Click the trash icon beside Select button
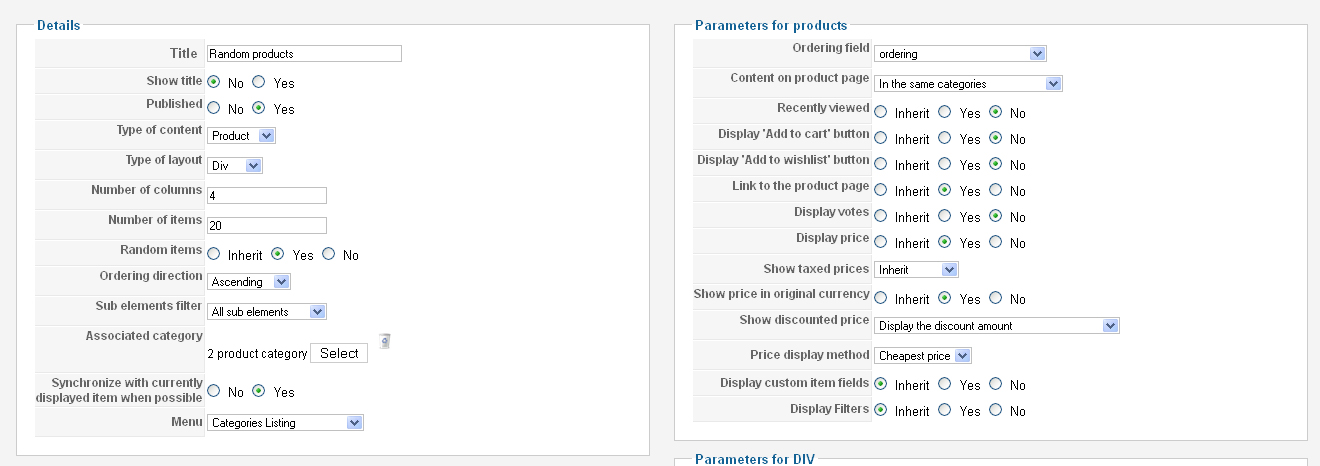The width and height of the screenshot is (1320, 466). point(385,341)
